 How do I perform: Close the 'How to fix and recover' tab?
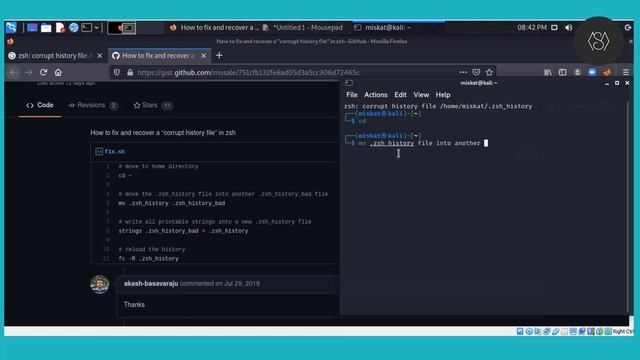(203, 56)
